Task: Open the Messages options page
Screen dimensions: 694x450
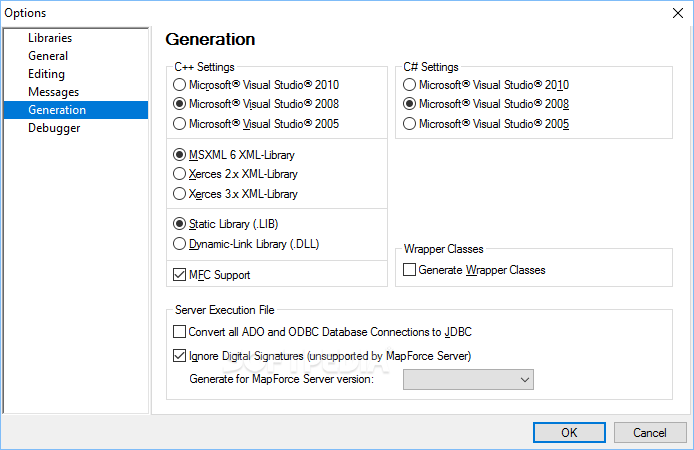Action: click(53, 92)
